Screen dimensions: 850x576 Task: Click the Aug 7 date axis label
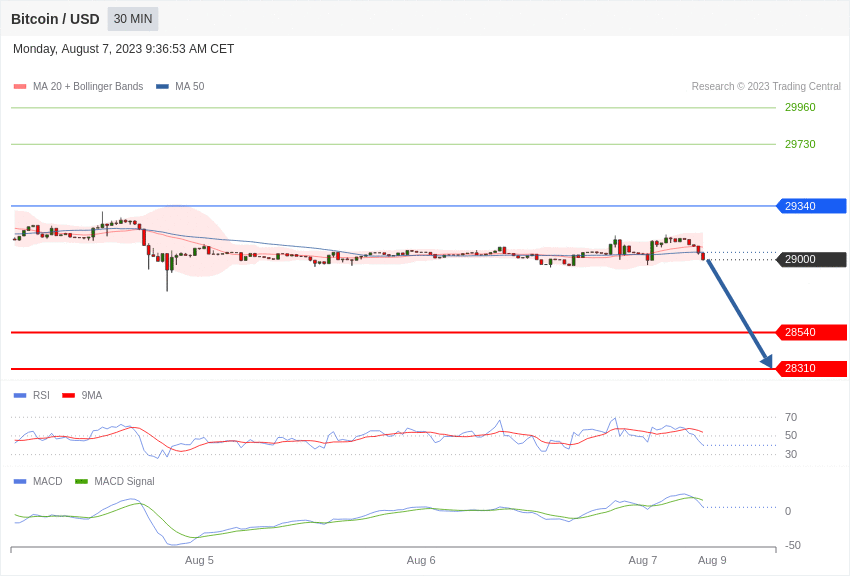pos(643,560)
